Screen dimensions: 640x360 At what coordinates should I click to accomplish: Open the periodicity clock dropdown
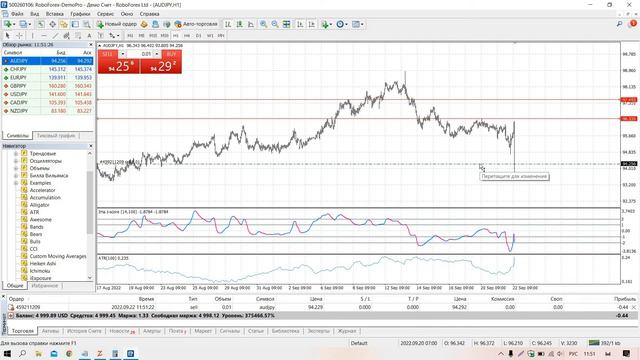click(342, 24)
